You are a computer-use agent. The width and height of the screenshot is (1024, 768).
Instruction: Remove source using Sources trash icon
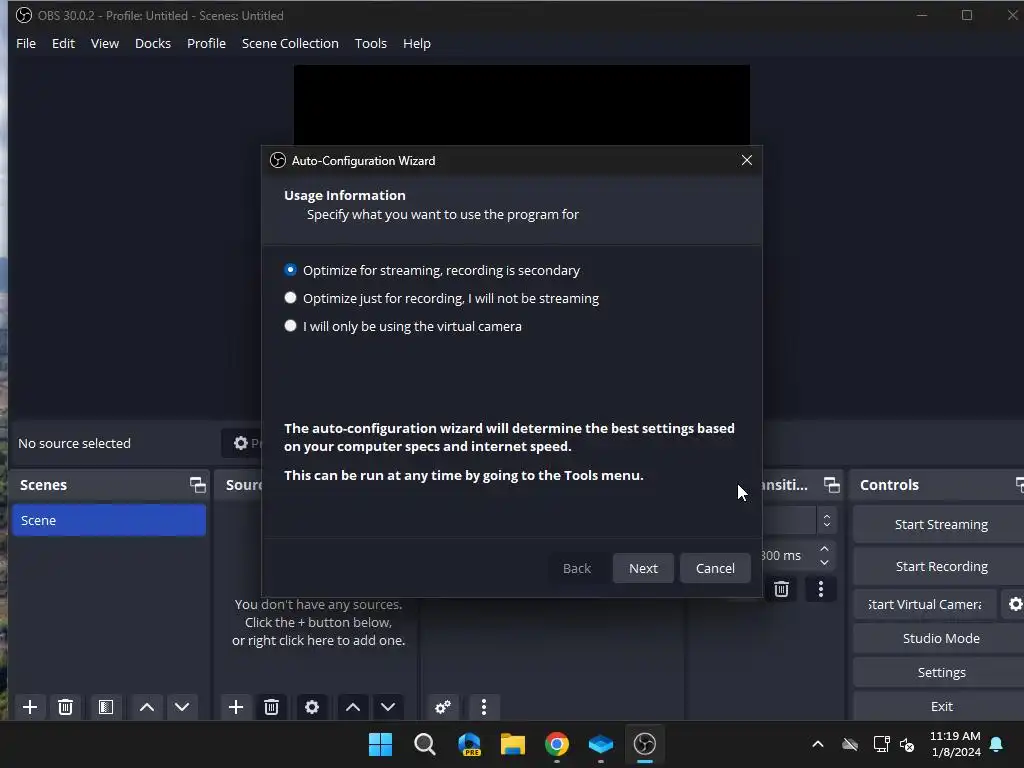pos(272,707)
